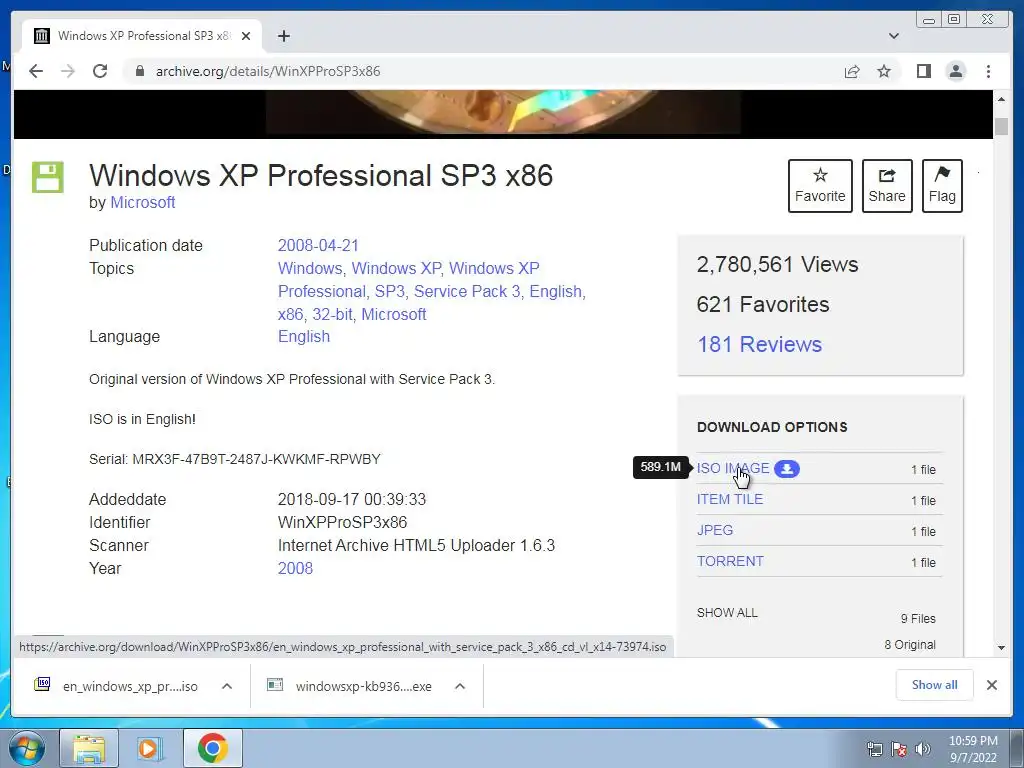1024x768 pixels.
Task: Click the volume speaker tray icon
Action: tap(923, 749)
